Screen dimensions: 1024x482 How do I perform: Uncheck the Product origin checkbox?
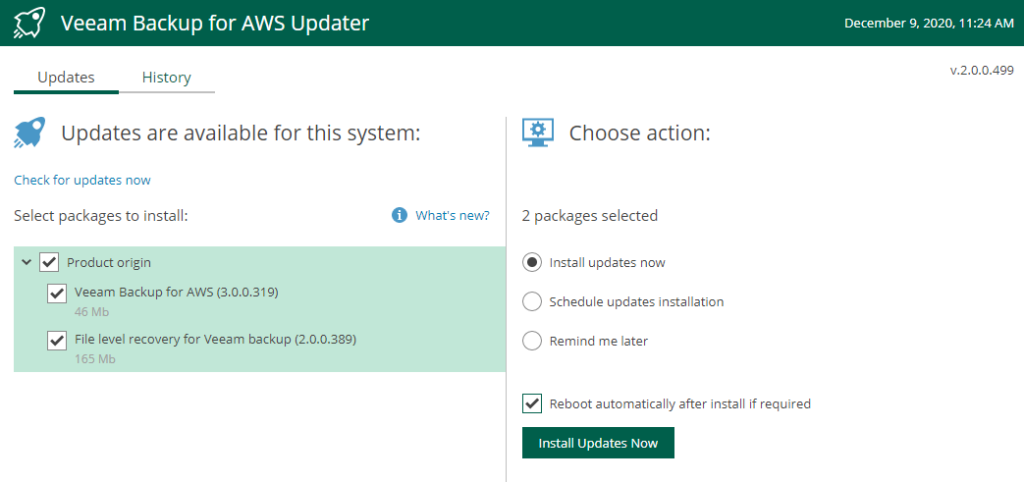point(49,263)
